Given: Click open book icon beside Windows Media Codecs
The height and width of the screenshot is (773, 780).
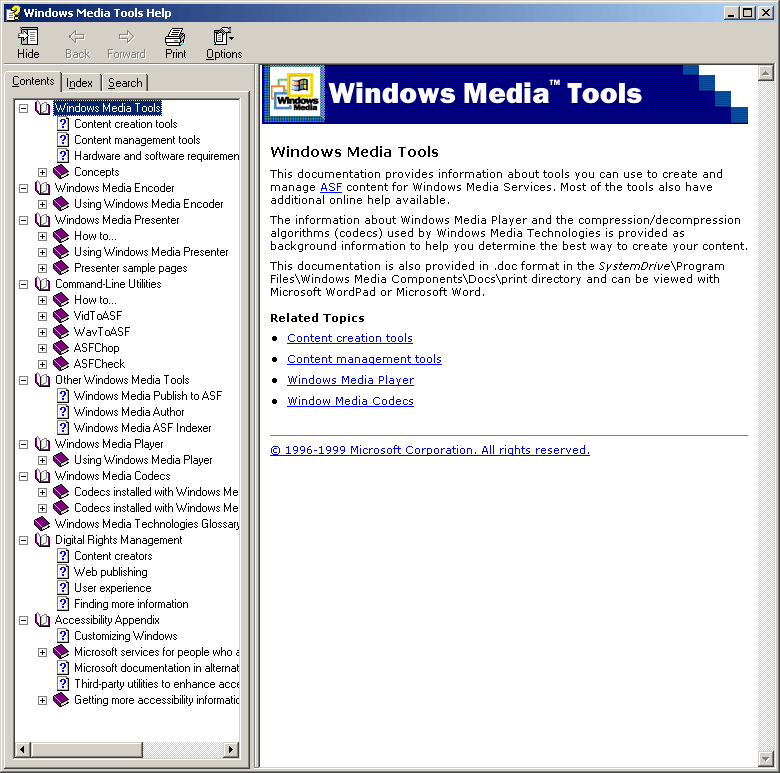Looking at the screenshot, I should [x=43, y=476].
